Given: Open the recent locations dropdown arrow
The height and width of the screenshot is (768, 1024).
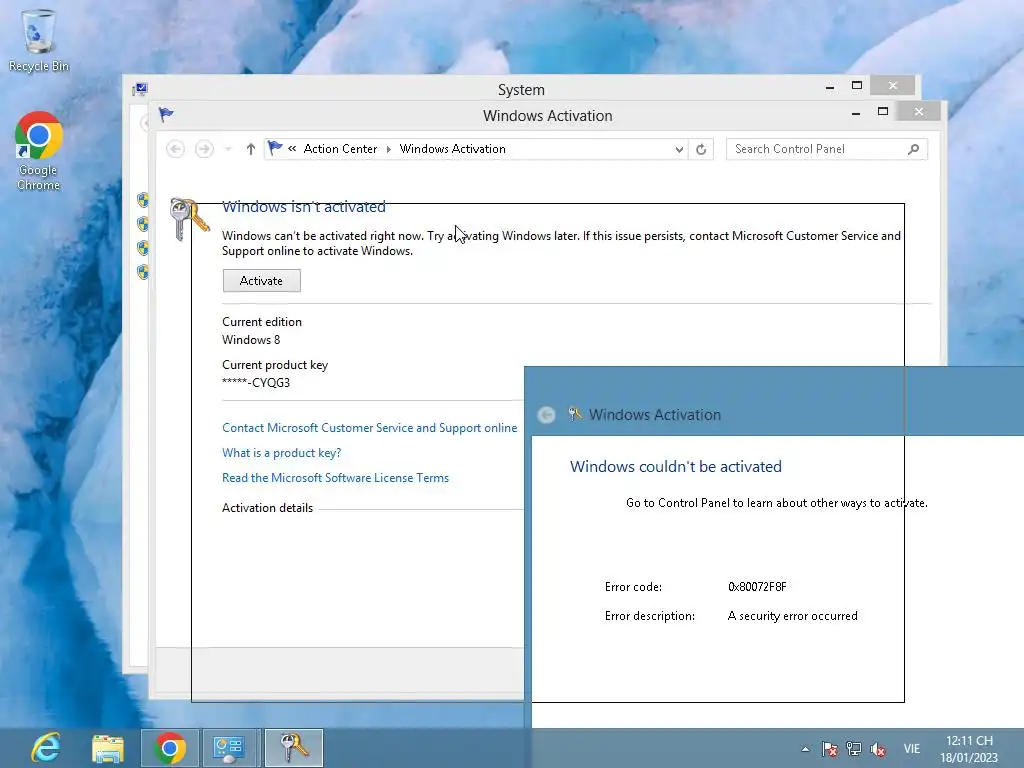Looking at the screenshot, I should pyautogui.click(x=228, y=150).
